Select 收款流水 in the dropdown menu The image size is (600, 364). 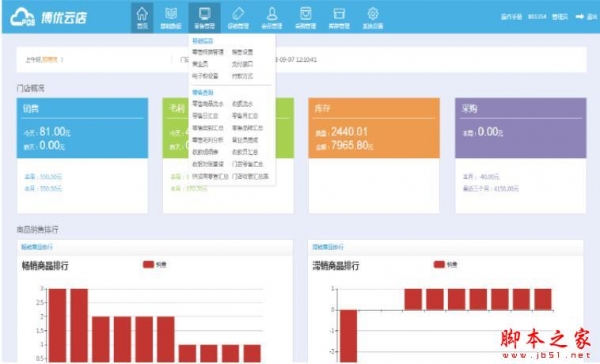pos(242,104)
